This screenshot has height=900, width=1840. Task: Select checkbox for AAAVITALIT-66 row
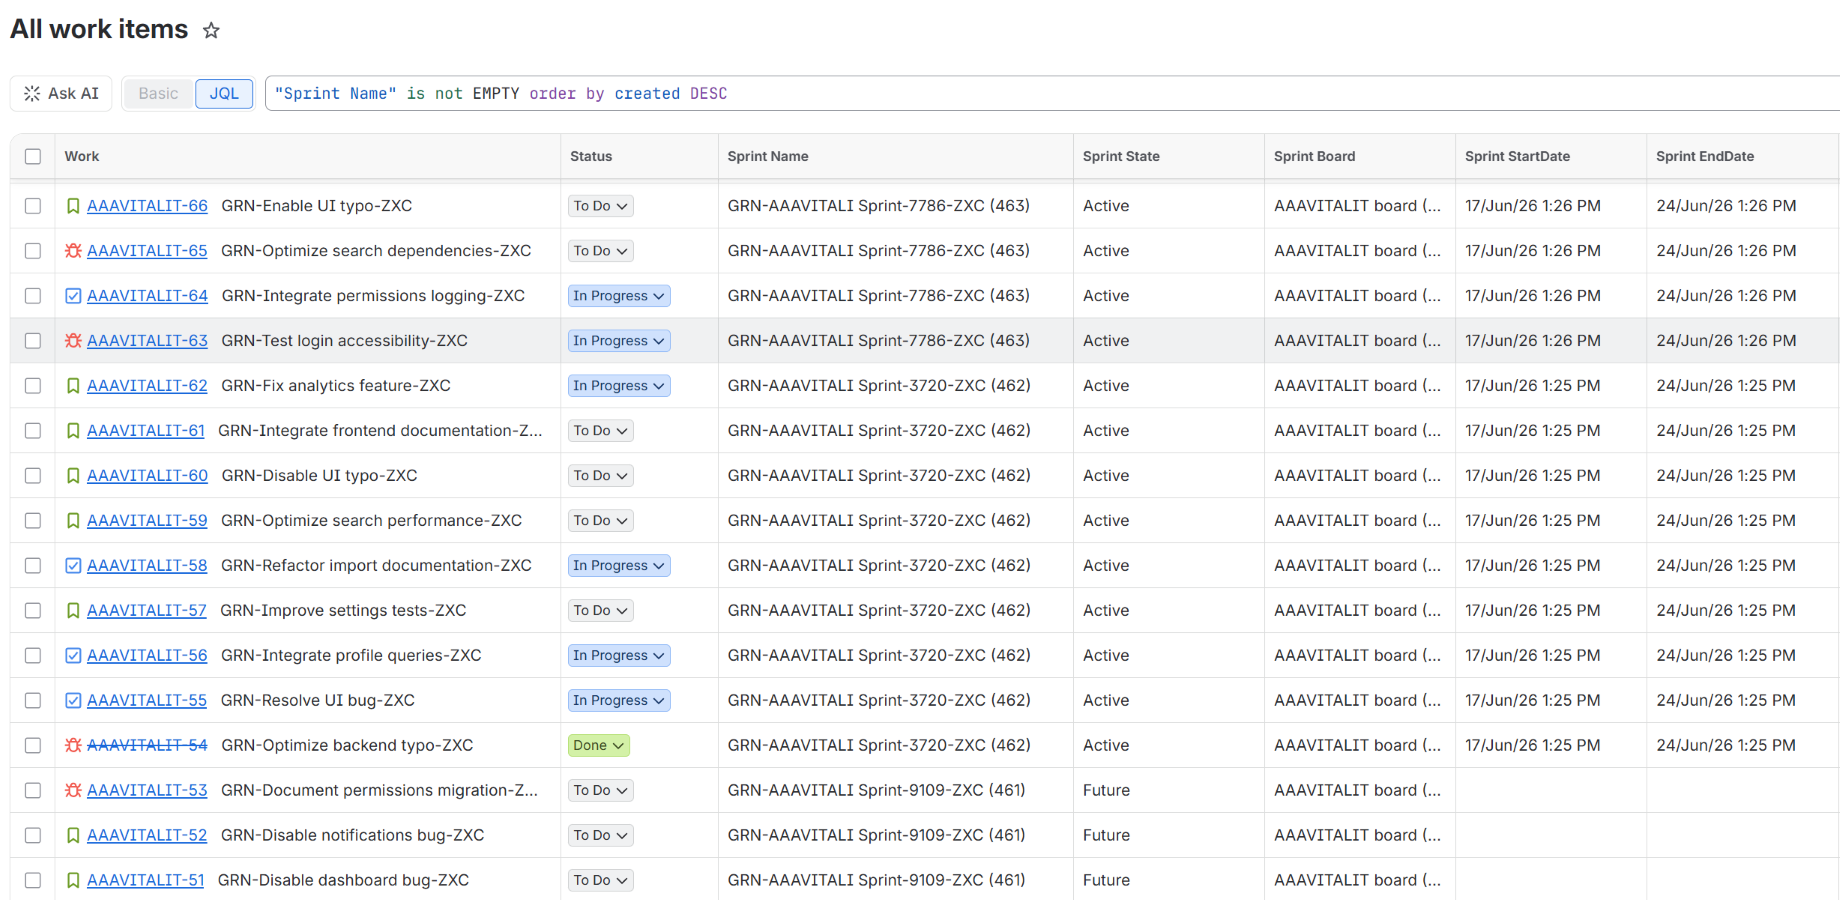33,206
